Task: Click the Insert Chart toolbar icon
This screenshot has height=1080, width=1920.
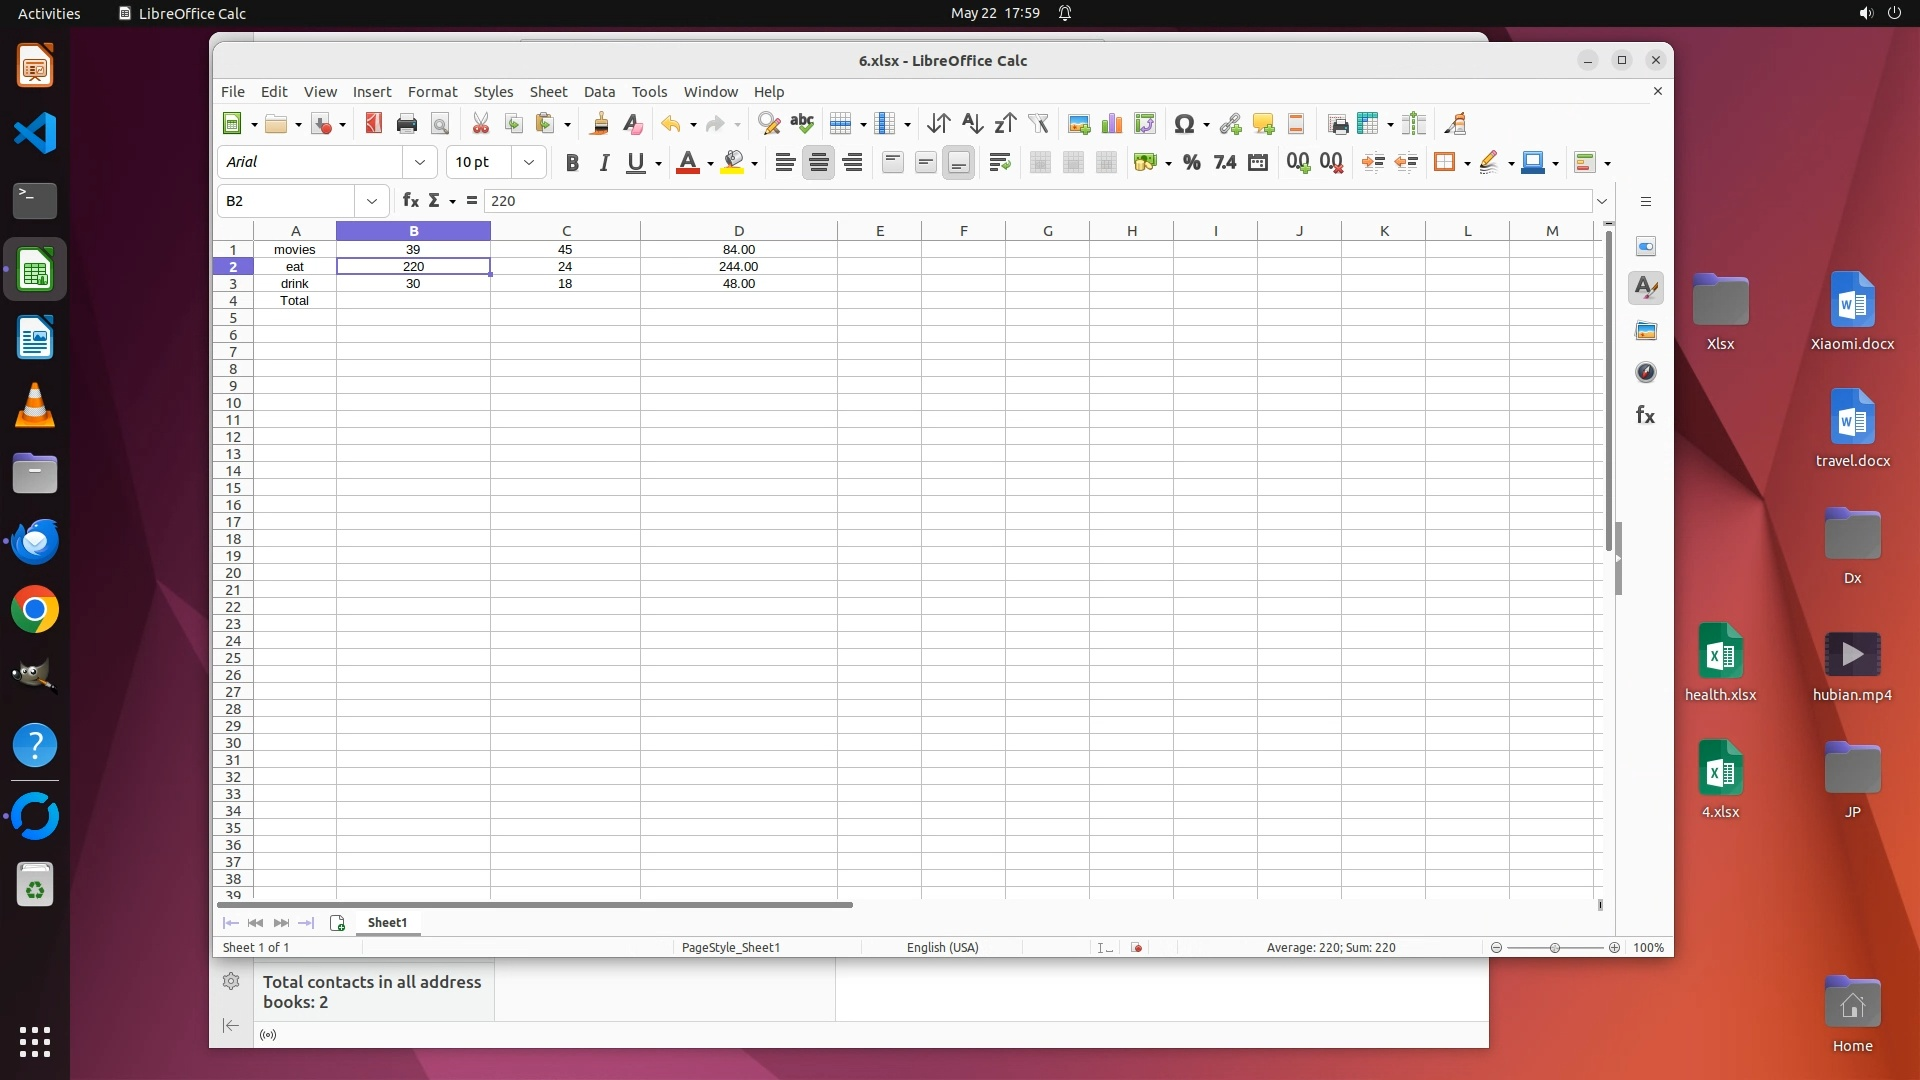Action: (1111, 124)
